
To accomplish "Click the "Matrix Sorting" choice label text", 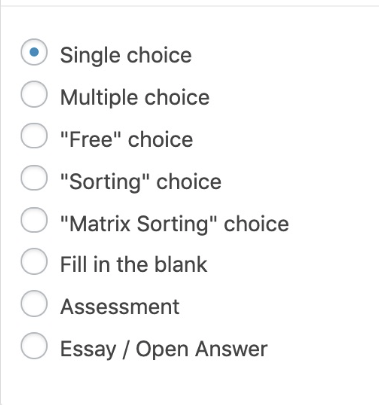I will coord(175,224).
